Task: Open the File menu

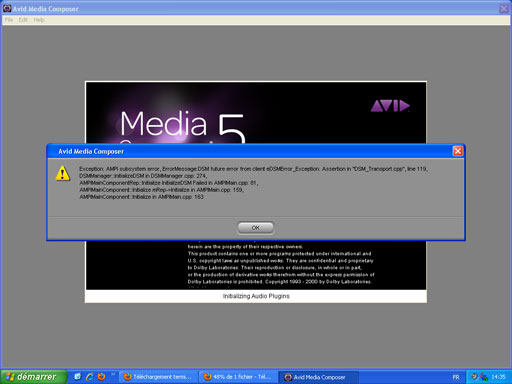Action: 9,20
